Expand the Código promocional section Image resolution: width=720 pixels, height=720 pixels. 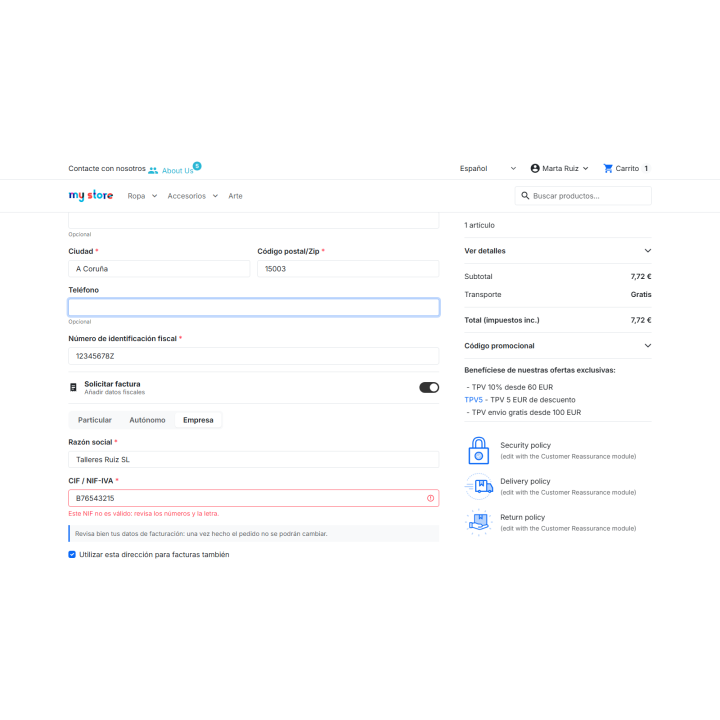click(x=558, y=346)
